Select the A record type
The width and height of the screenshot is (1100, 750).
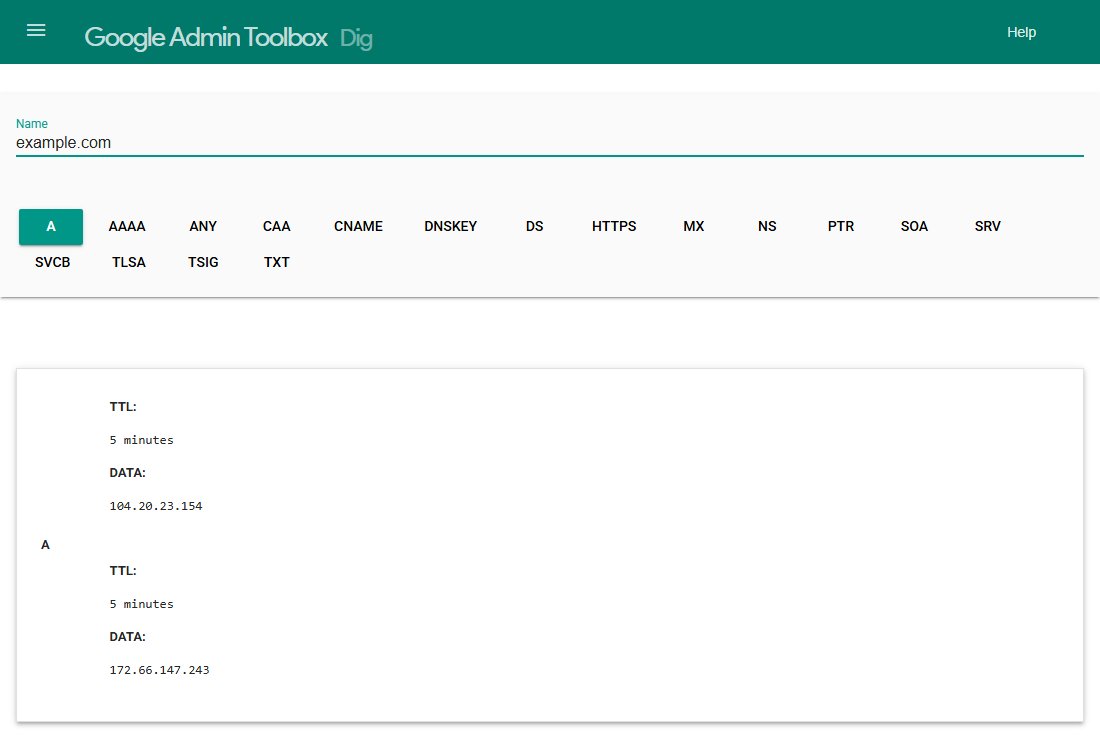(51, 227)
